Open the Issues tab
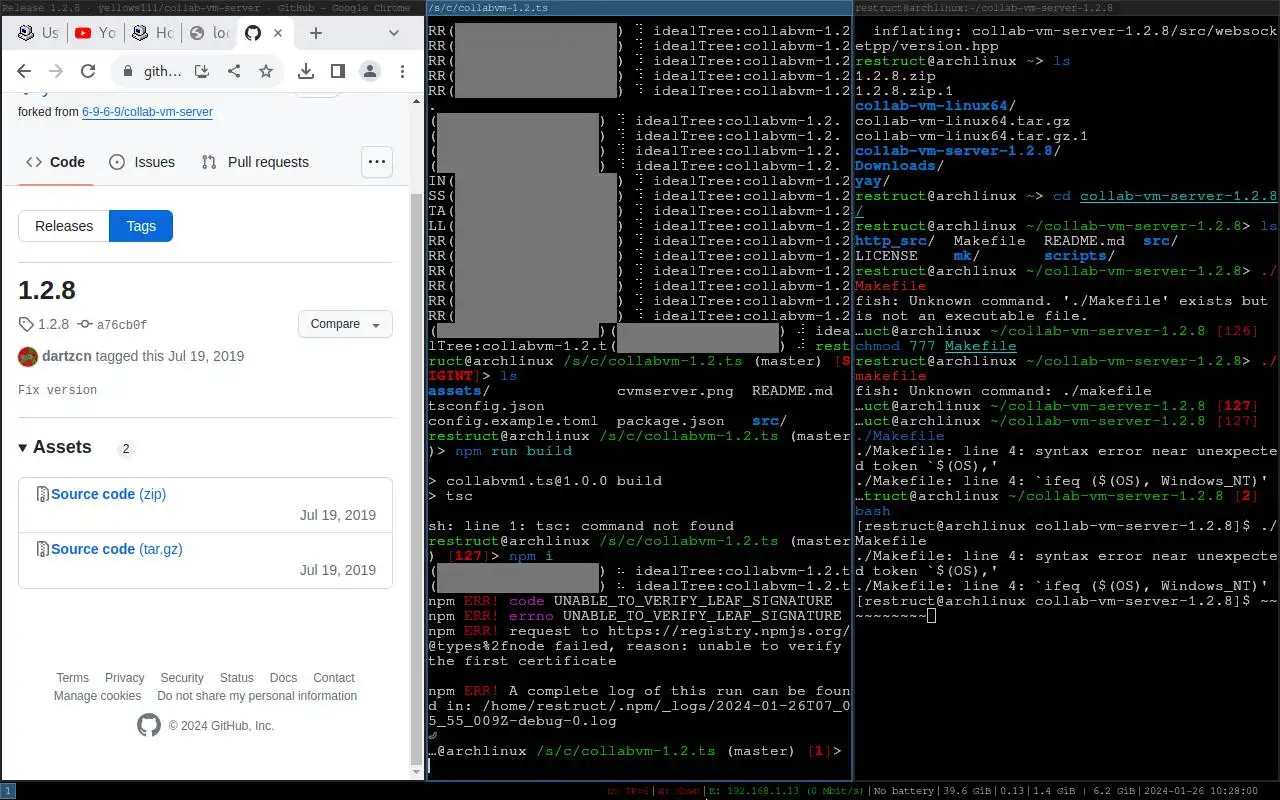This screenshot has height=800, width=1280. [142, 162]
